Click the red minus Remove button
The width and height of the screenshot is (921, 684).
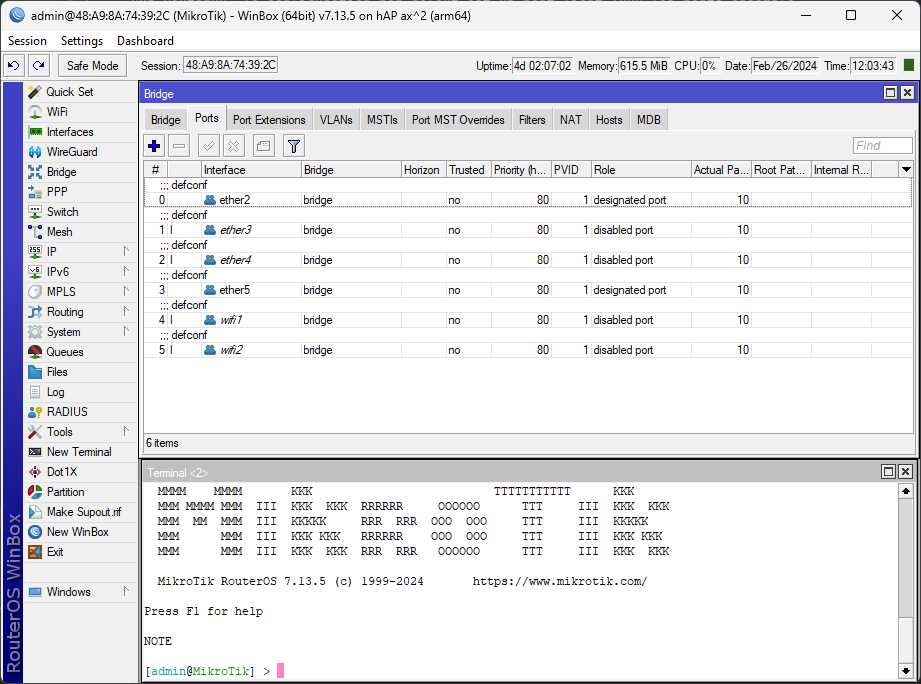coord(179,146)
